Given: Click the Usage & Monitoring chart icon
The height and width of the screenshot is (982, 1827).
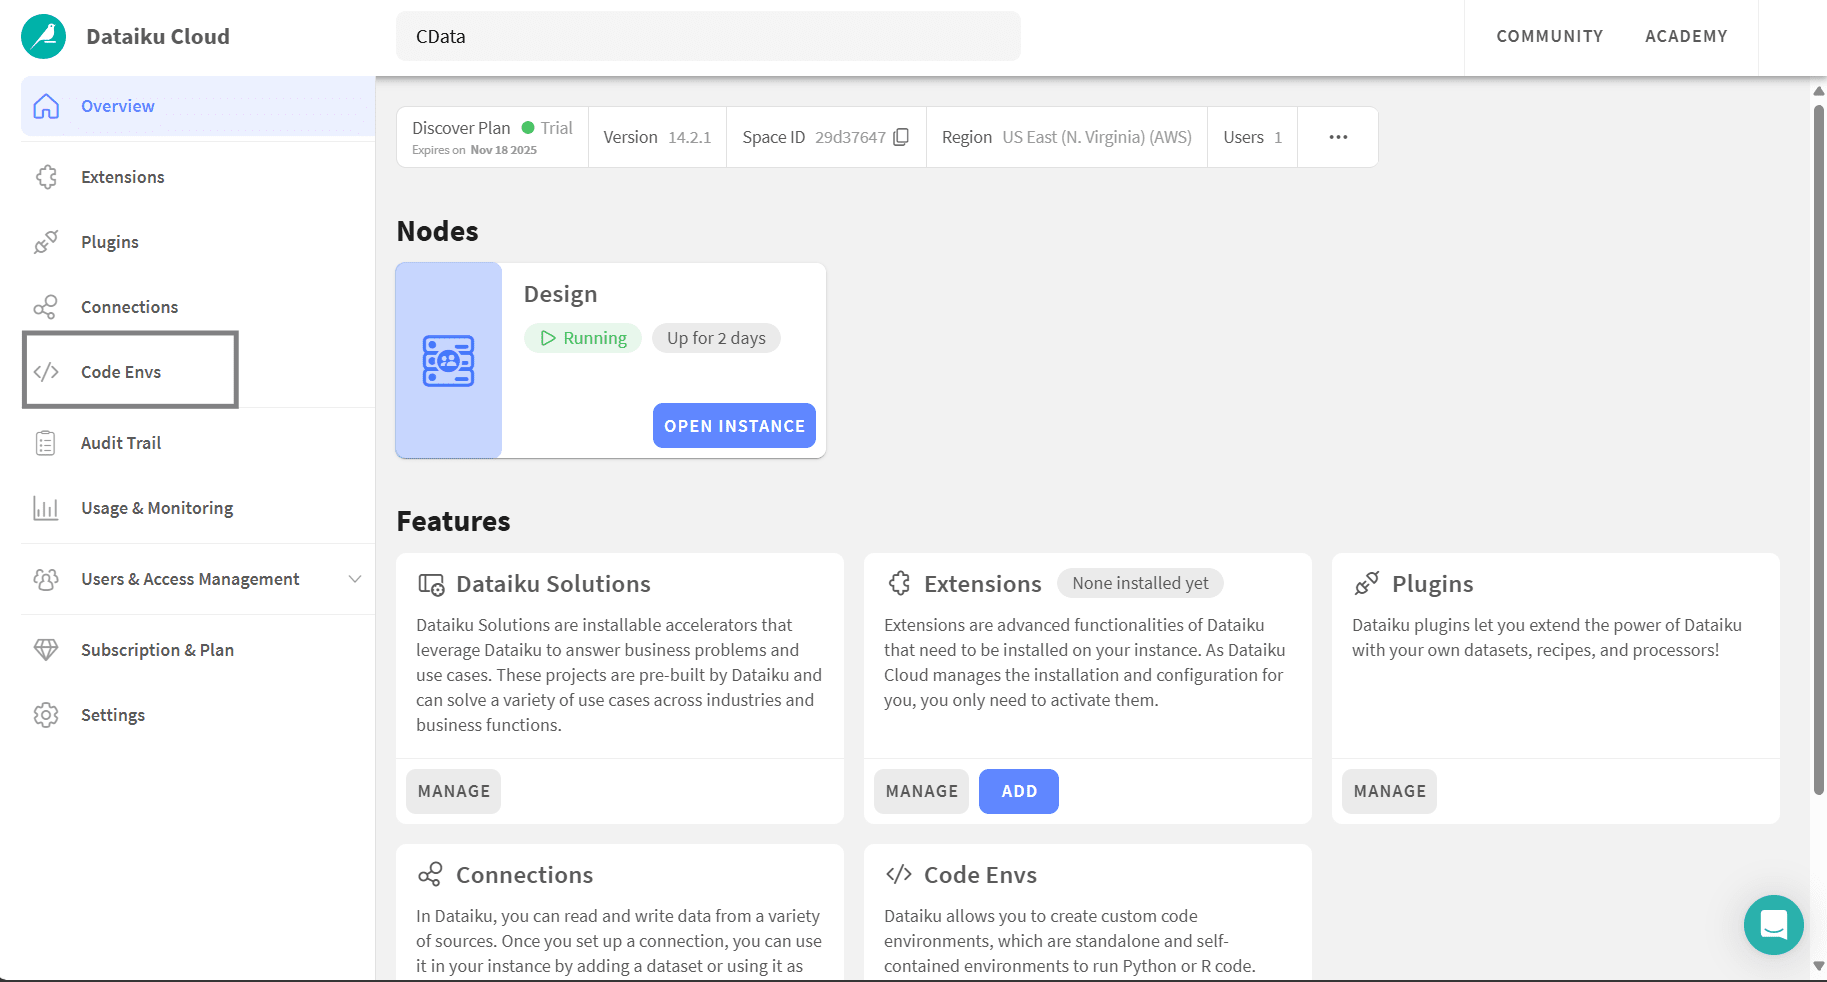Looking at the screenshot, I should coord(46,508).
